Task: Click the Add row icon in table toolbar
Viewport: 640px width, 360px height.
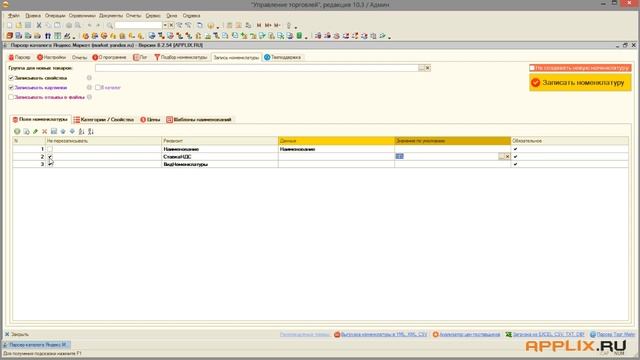Action: pyautogui.click(x=17, y=131)
